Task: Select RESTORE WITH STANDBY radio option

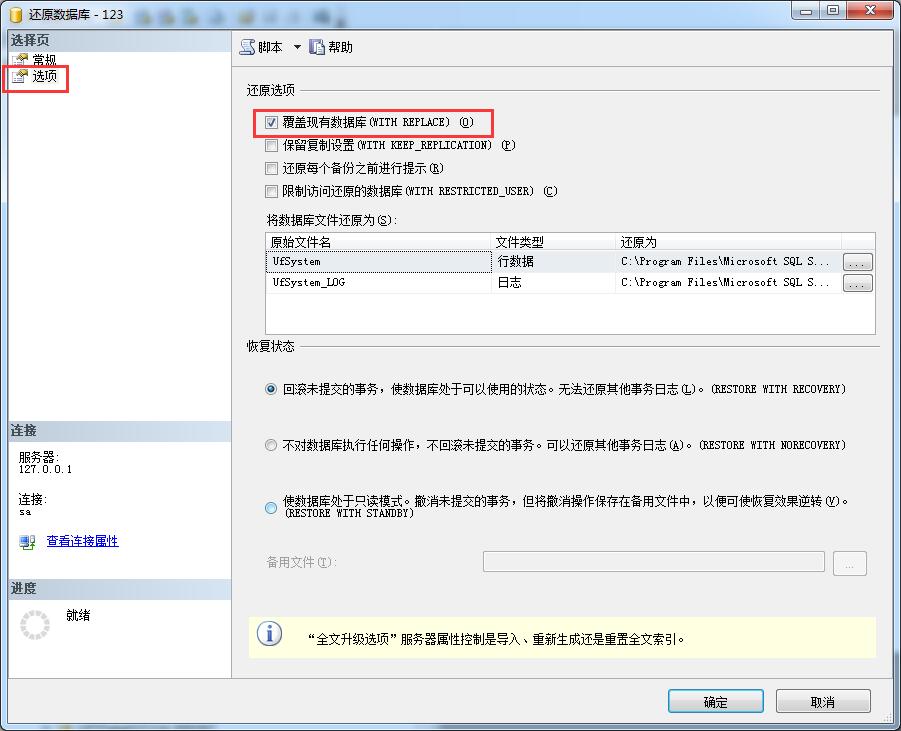Action: click(271, 507)
